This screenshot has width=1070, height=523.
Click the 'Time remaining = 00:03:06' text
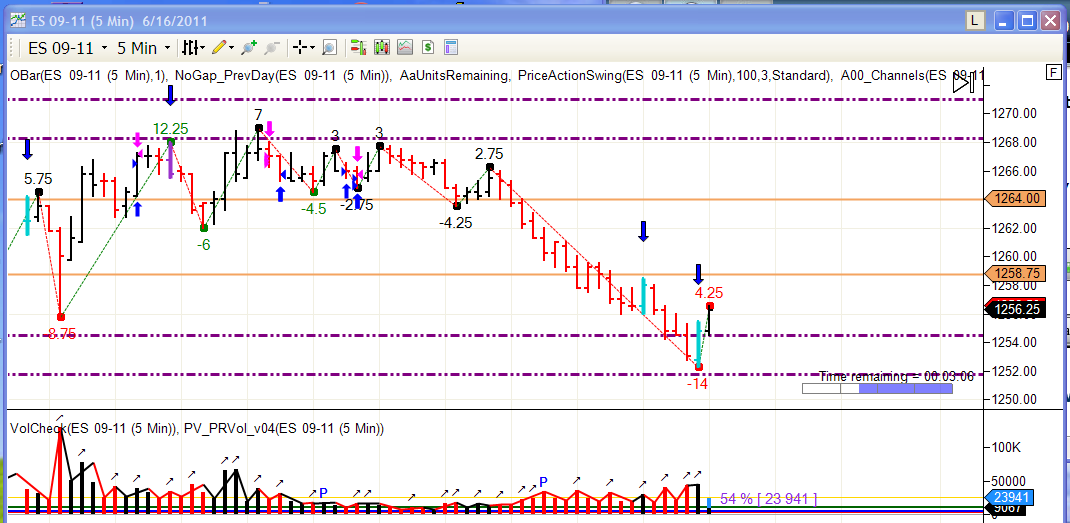click(x=896, y=376)
